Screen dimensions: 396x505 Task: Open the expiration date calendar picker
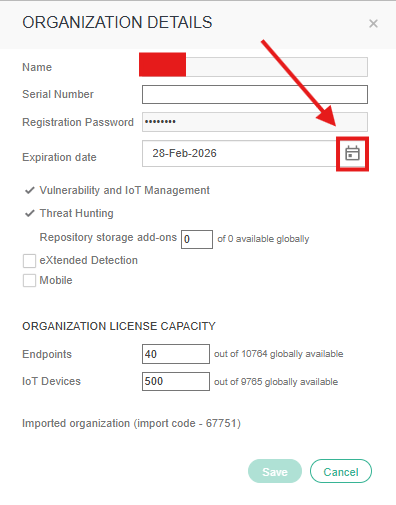pyautogui.click(x=352, y=154)
